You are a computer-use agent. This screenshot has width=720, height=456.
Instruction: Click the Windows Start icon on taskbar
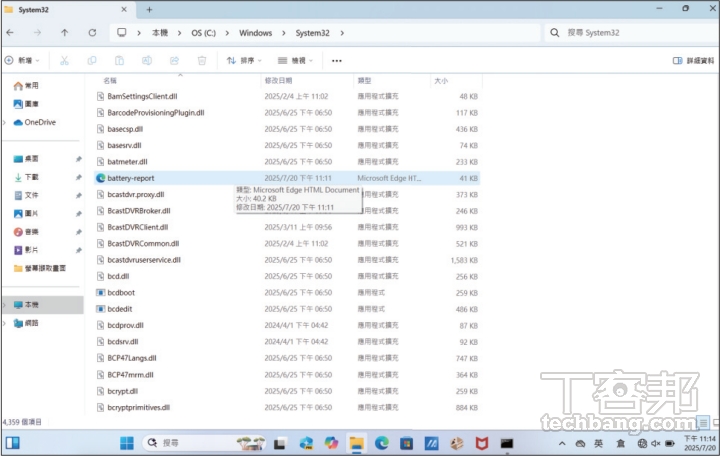click(127, 442)
